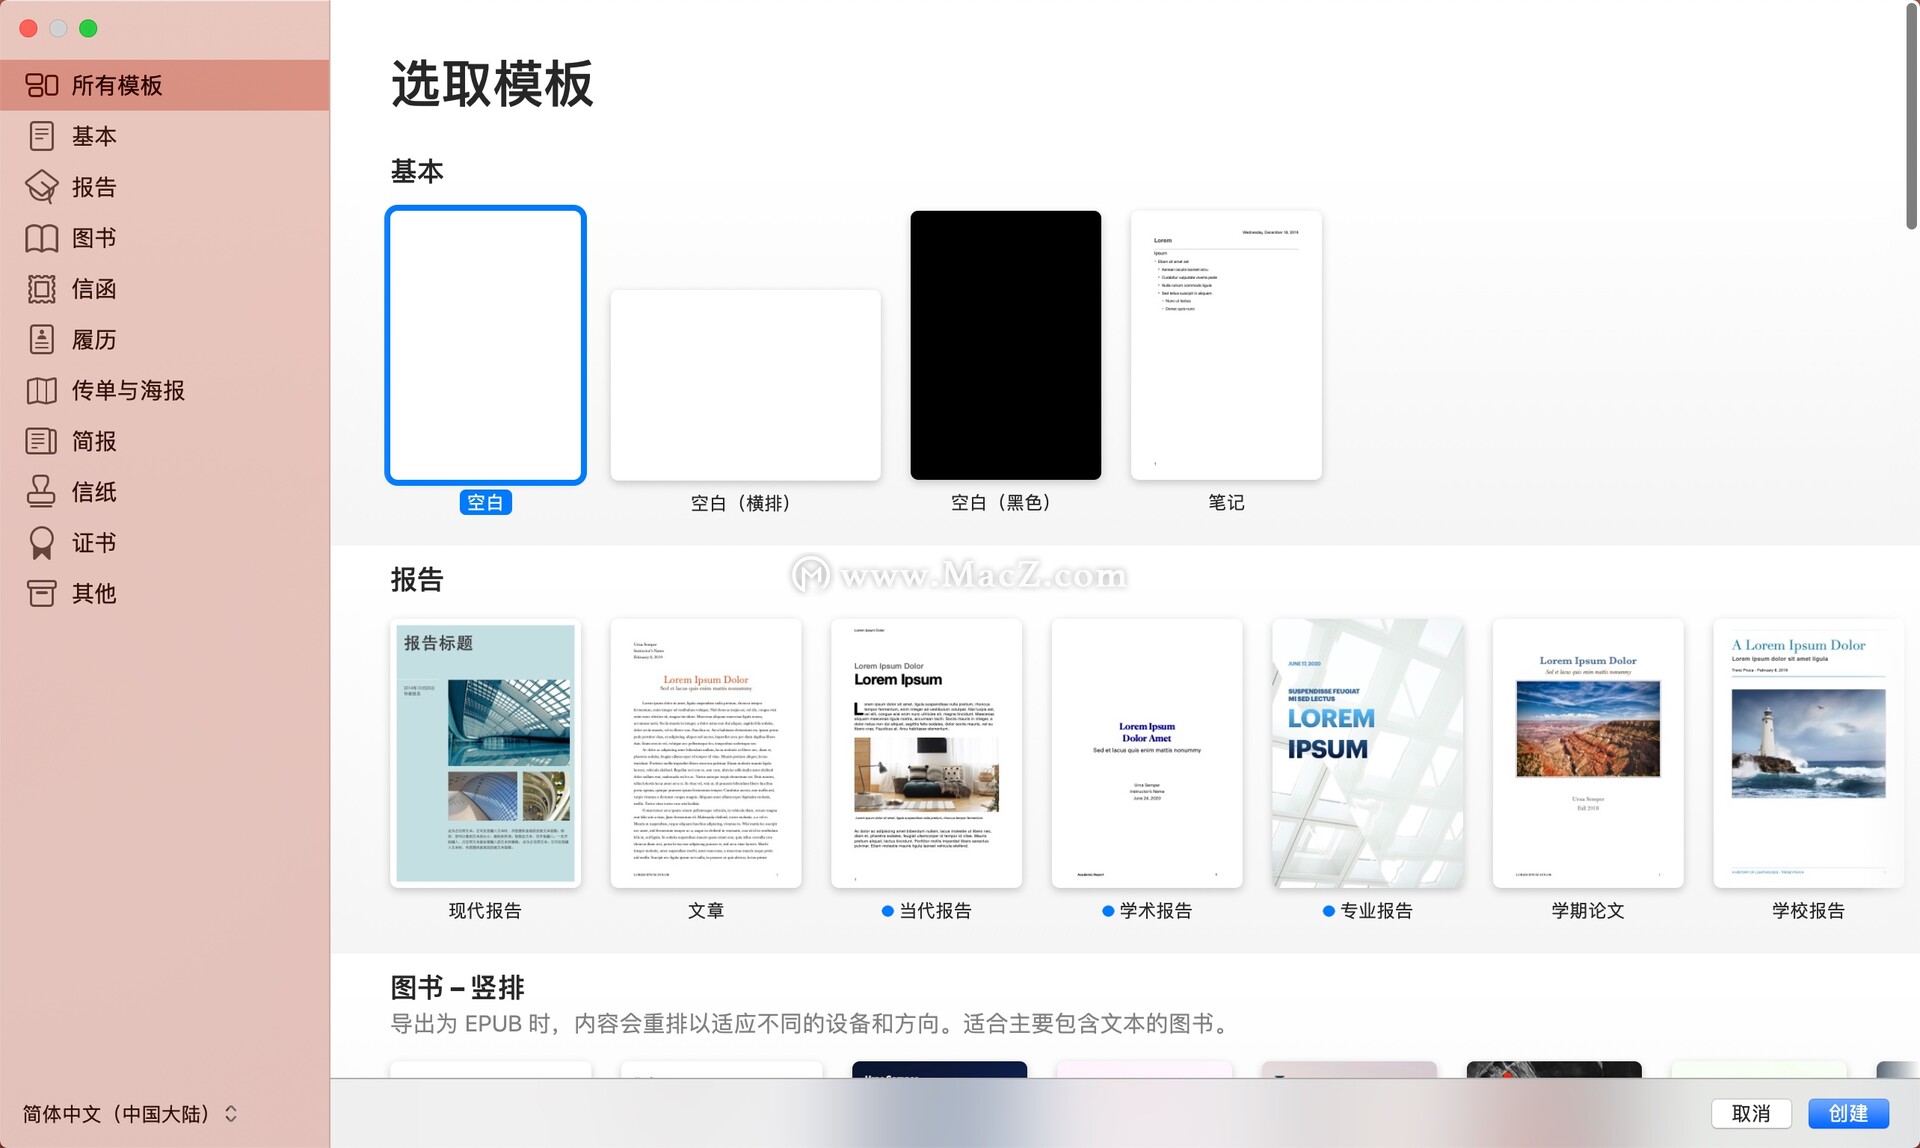Click the 信纸 stamp tool icon
The image size is (1920, 1148).
coord(42,492)
